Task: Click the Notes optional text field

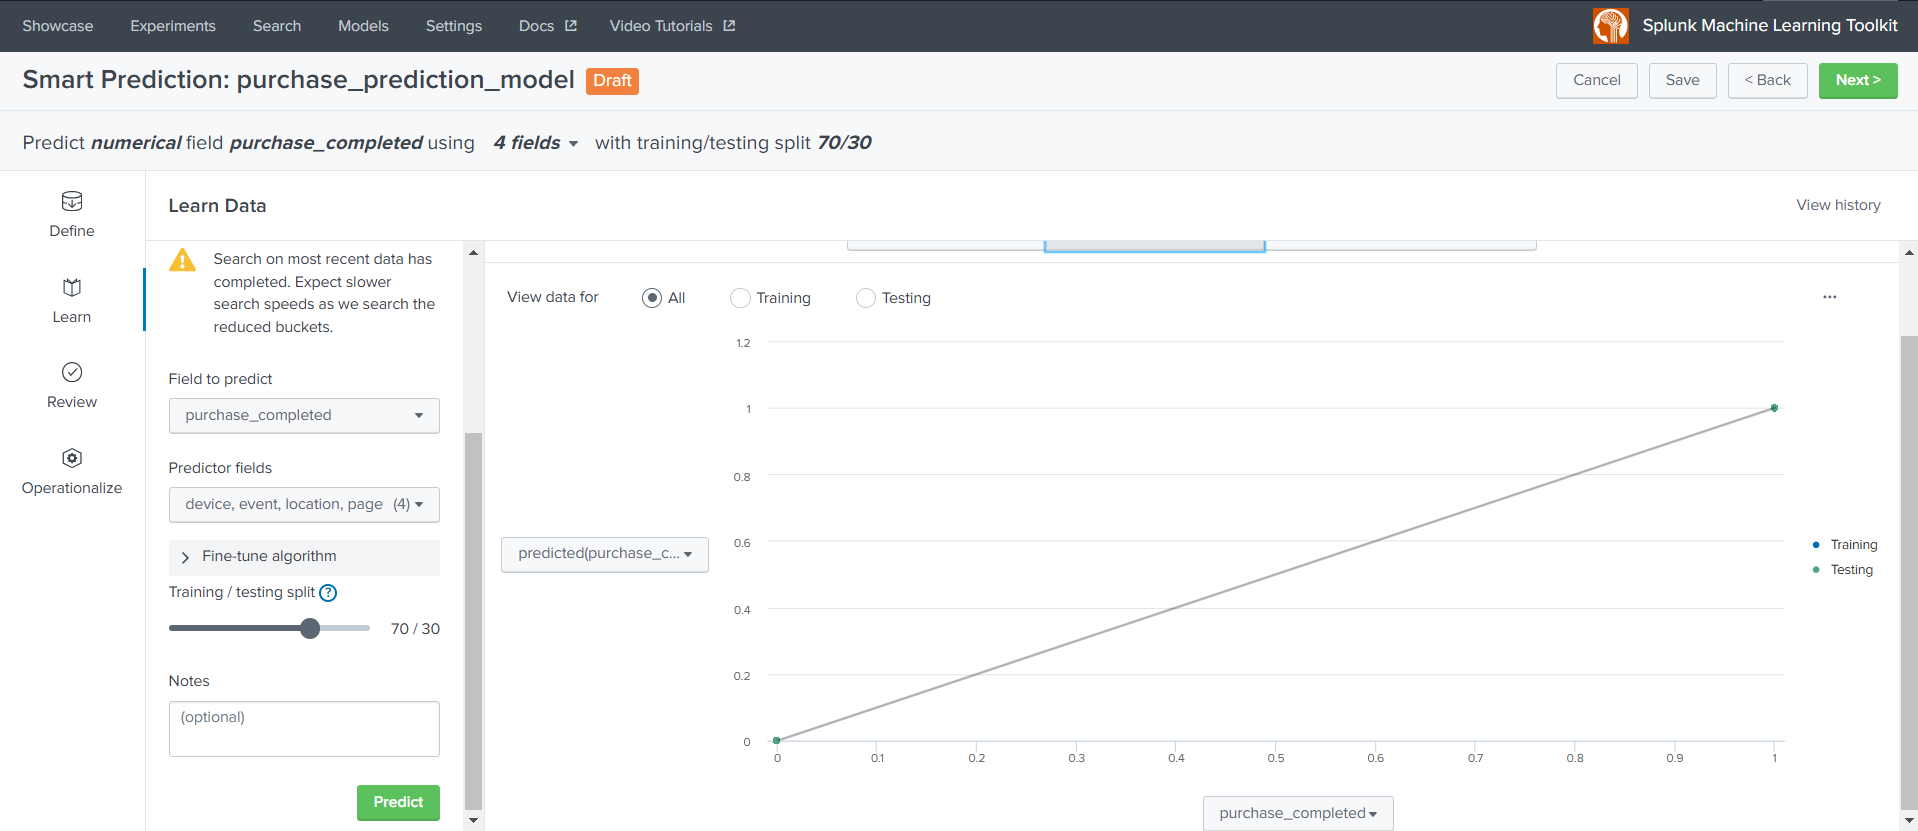Action: (304, 729)
